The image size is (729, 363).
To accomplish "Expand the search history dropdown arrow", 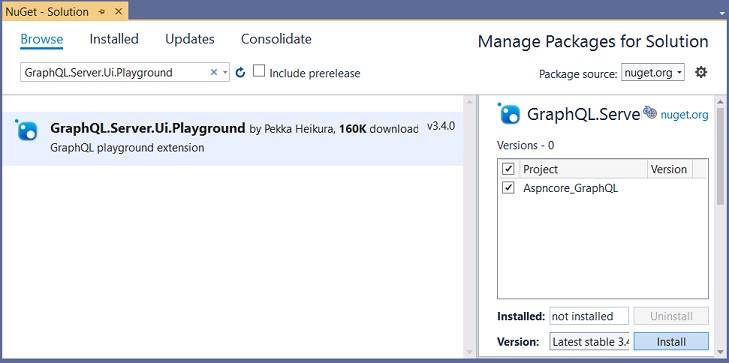I will (225, 73).
